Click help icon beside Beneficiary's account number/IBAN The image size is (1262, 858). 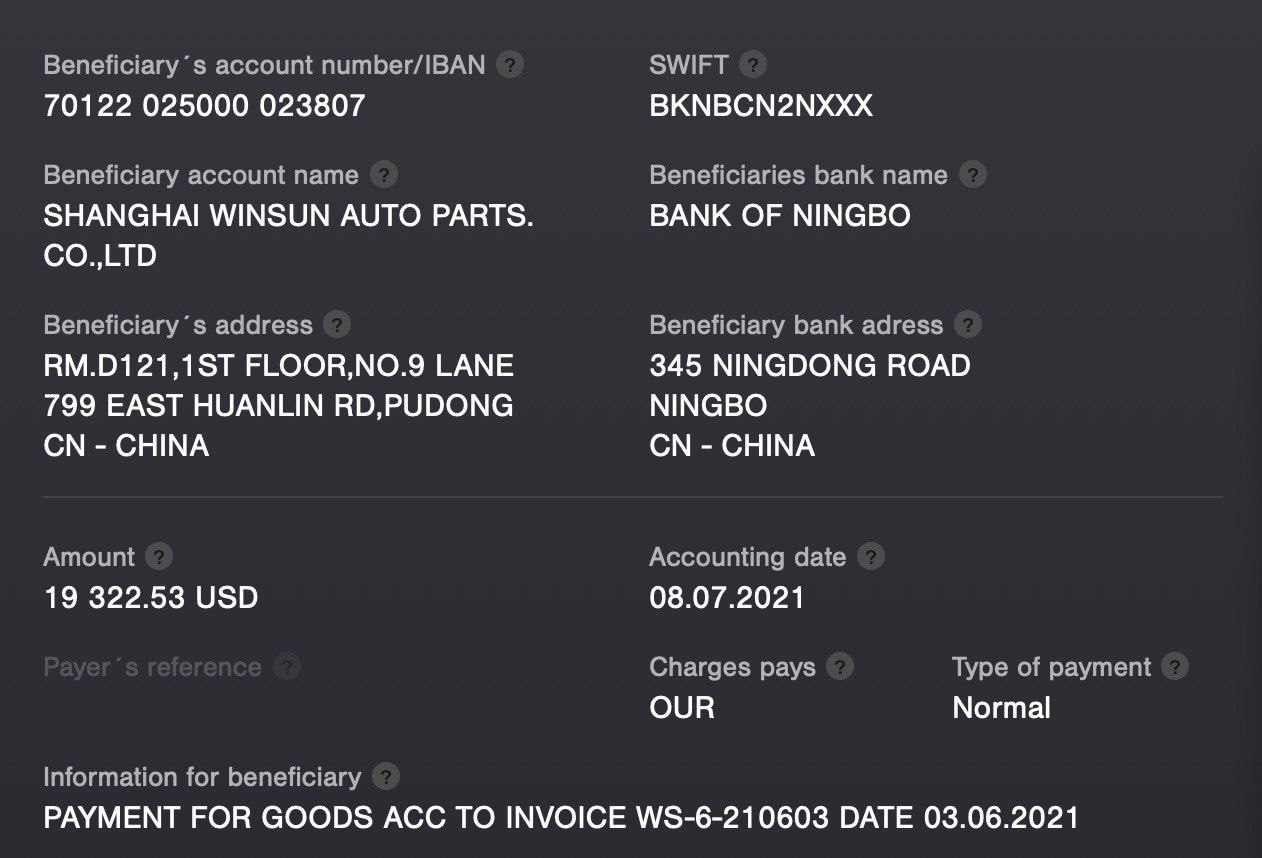[510, 65]
